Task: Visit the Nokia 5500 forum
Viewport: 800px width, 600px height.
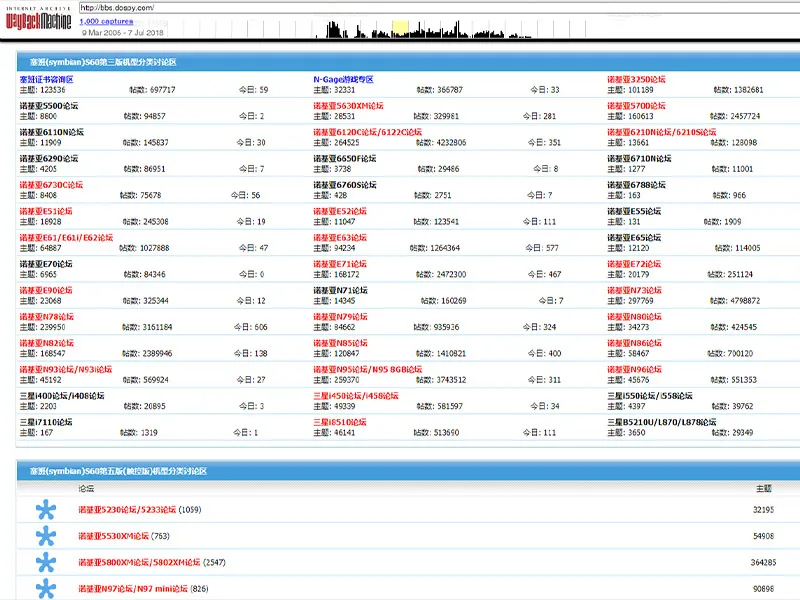Action: [x=49, y=106]
